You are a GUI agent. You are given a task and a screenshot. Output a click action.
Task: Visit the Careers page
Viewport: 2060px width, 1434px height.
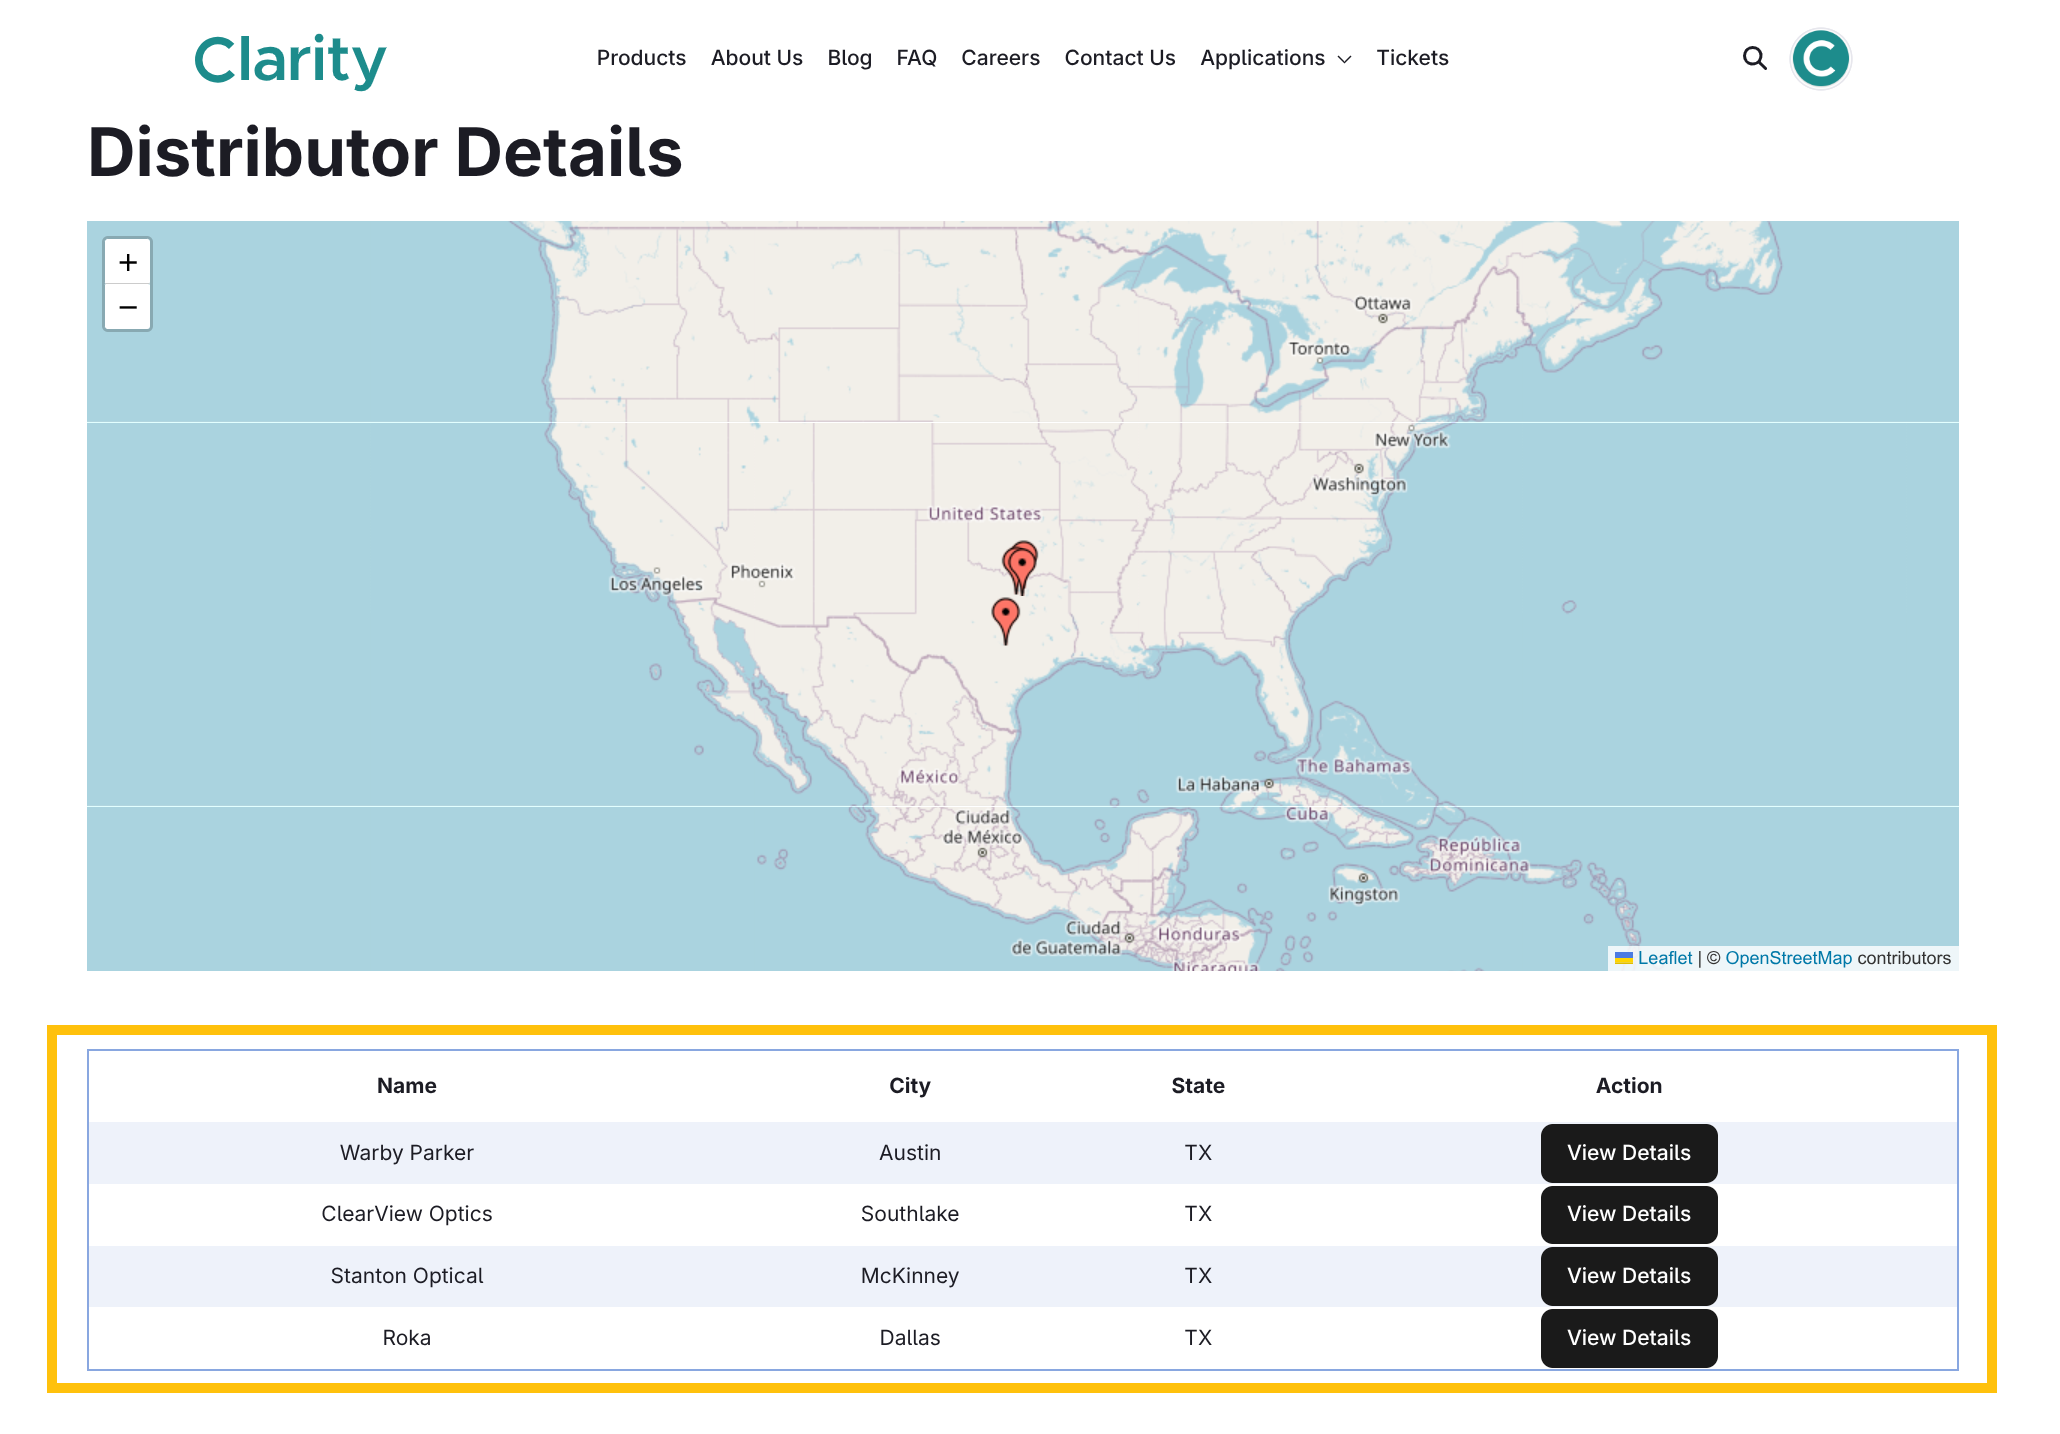click(x=1000, y=58)
